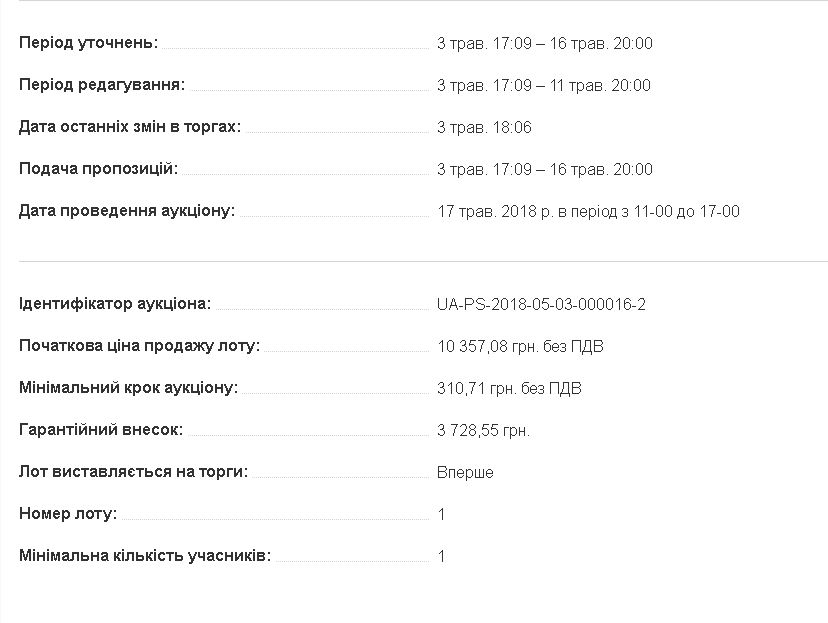
Task: Click the guarantee deposit amount 3 728,55 грн.
Action: pos(483,430)
